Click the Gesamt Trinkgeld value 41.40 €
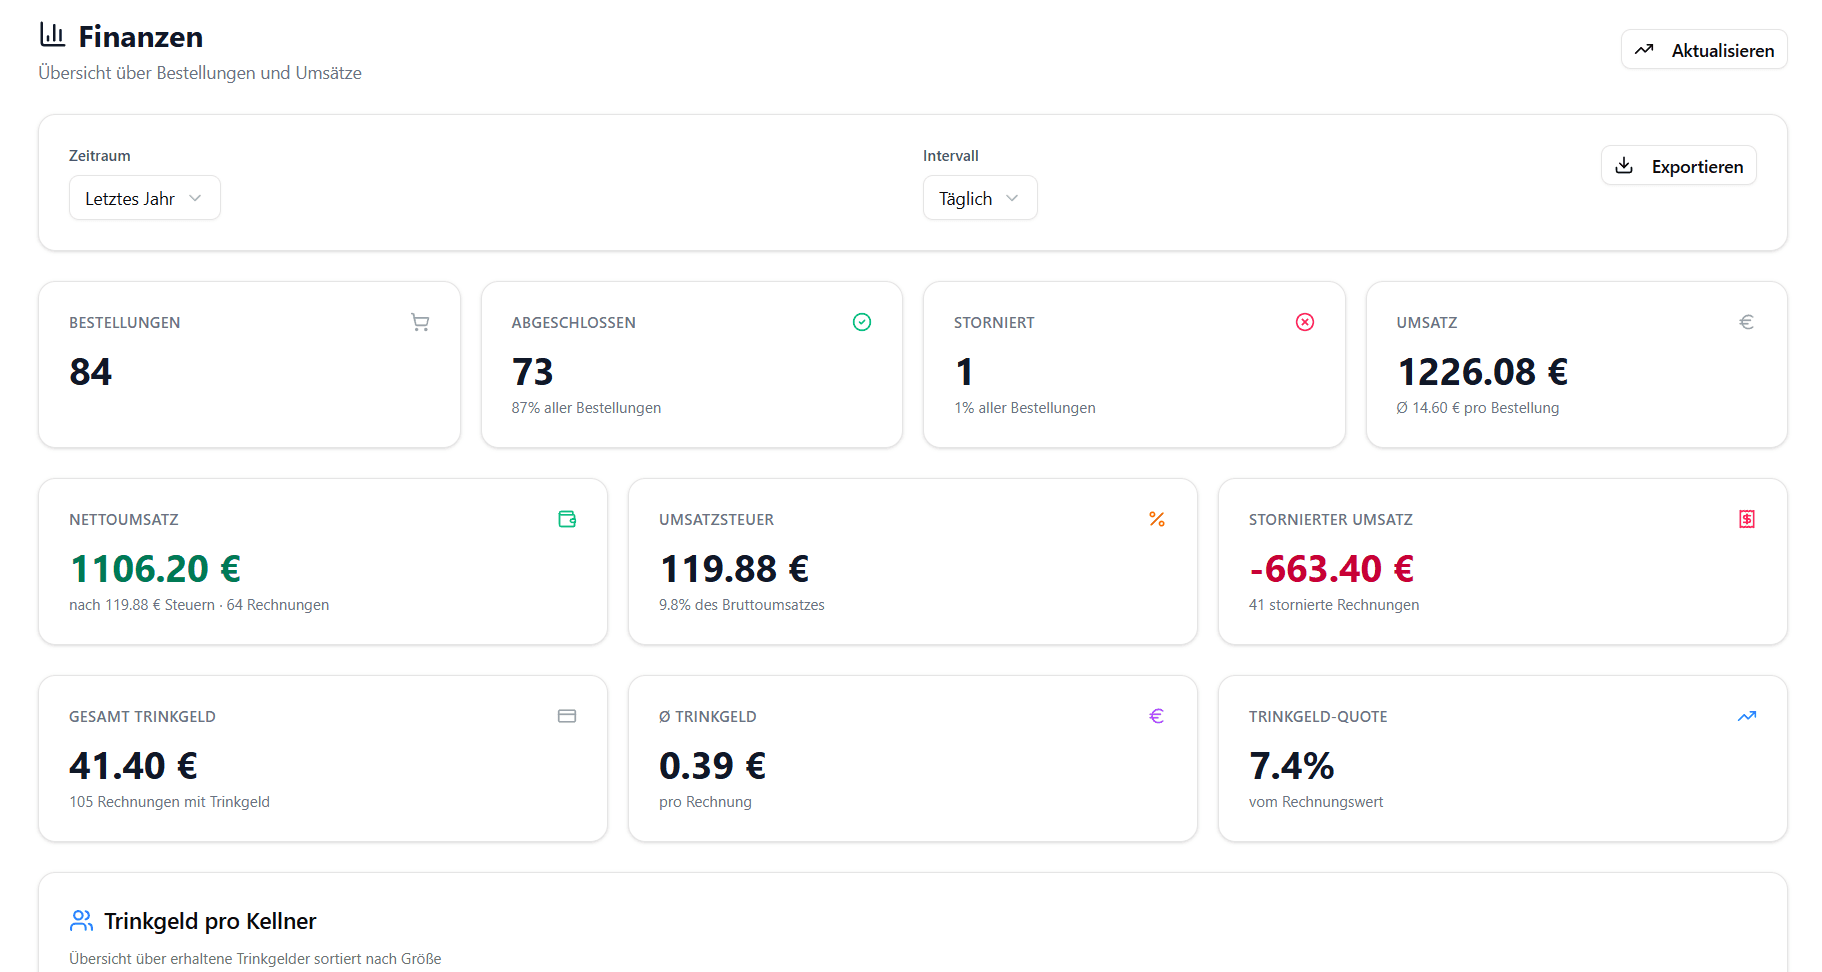 [x=134, y=766]
